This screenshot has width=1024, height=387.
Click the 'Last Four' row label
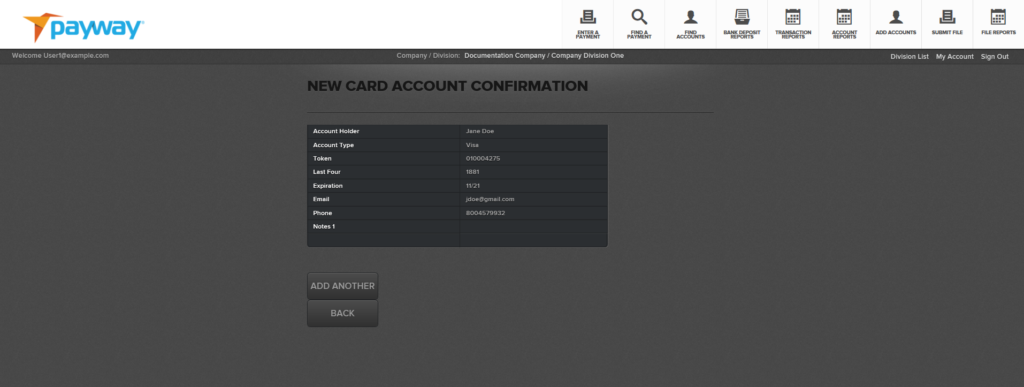point(327,172)
